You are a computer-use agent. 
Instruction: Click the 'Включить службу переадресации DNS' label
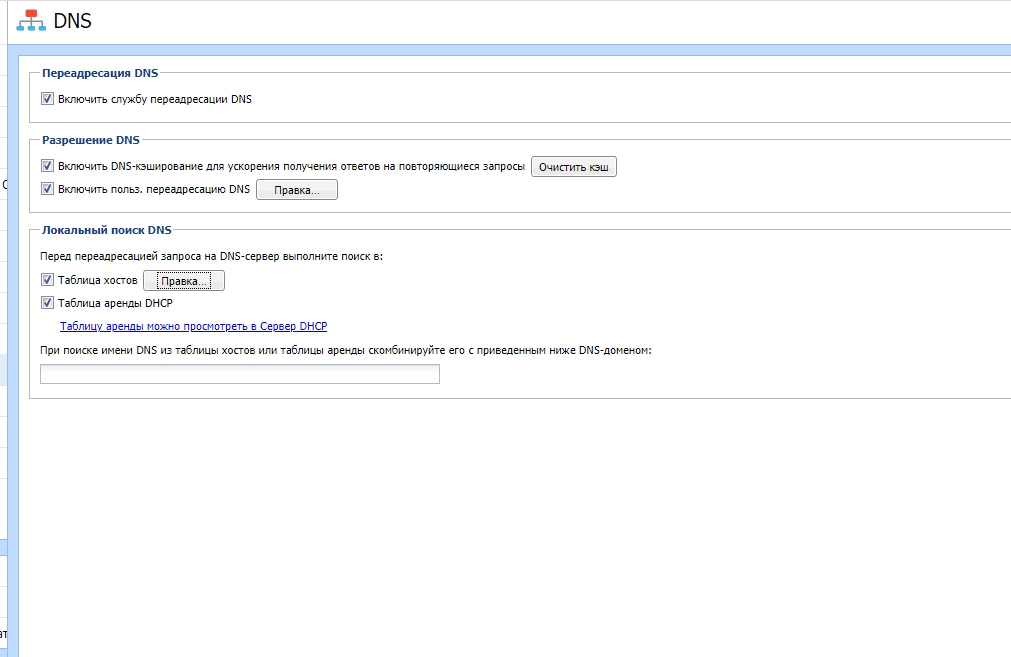[155, 99]
